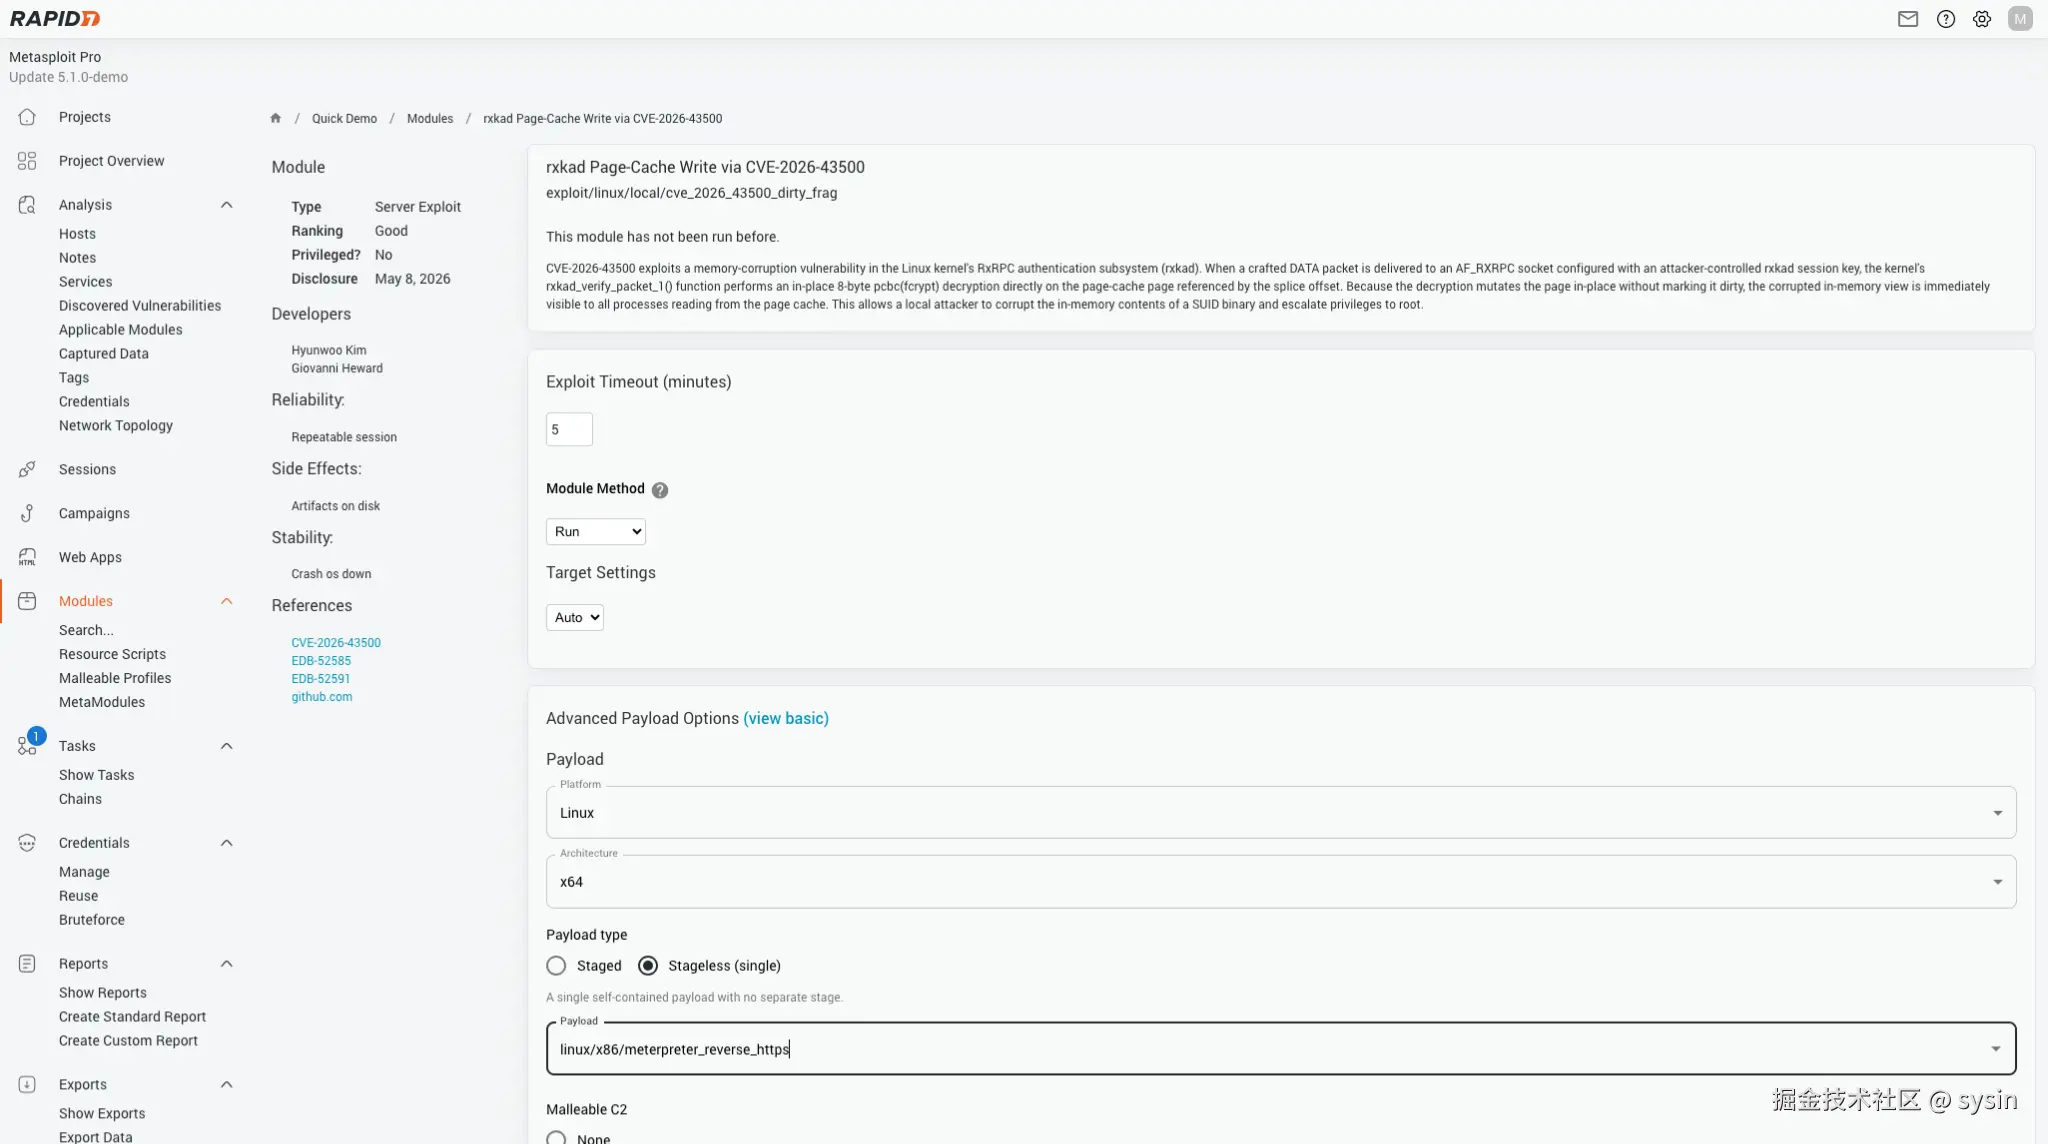
Task: Open the github.com reference link
Action: click(322, 697)
